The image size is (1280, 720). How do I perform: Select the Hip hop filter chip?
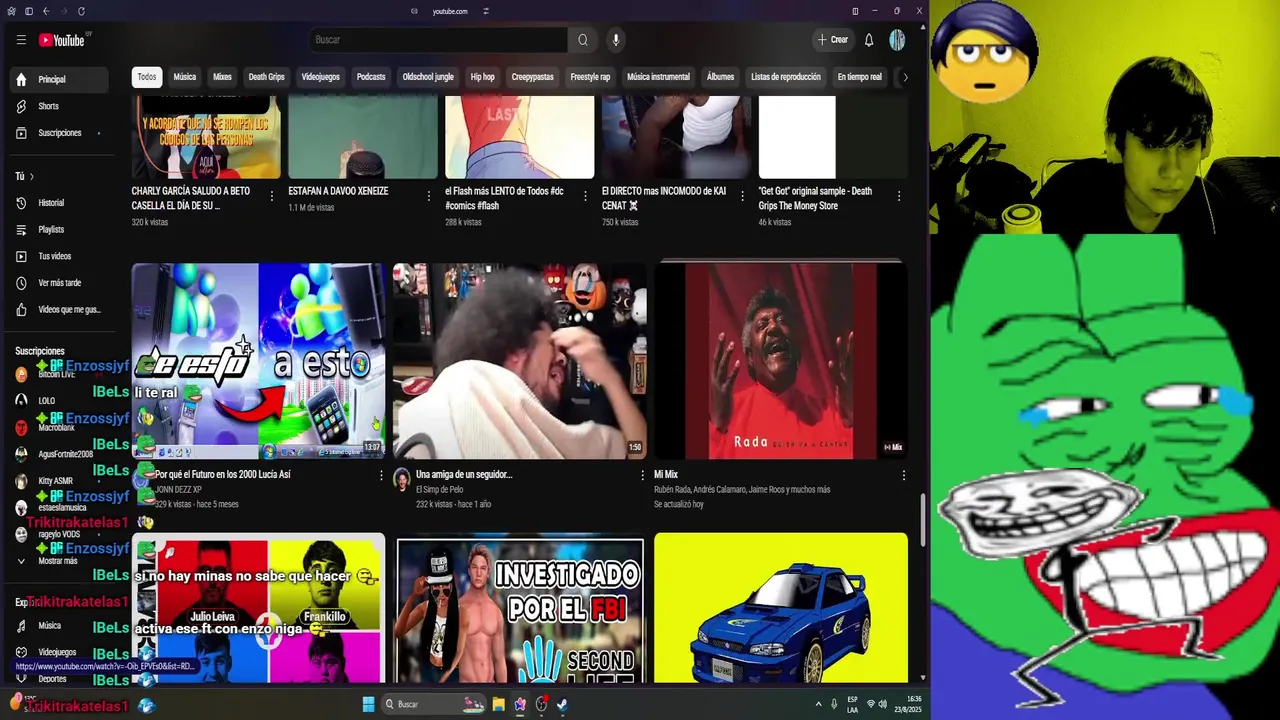tap(482, 77)
